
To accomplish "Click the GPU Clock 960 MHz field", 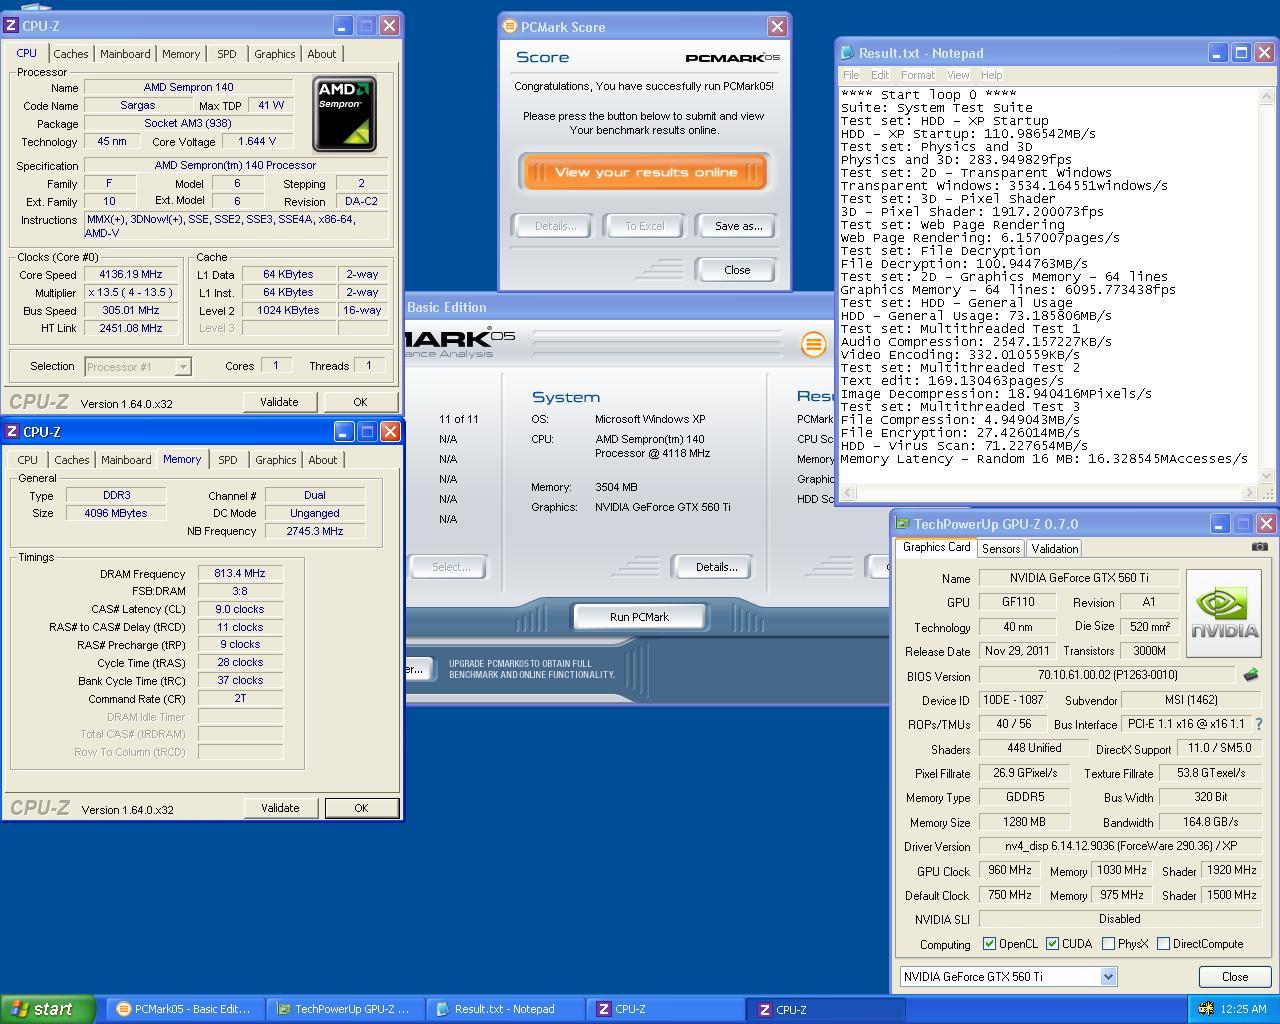I will pyautogui.click(x=1010, y=871).
